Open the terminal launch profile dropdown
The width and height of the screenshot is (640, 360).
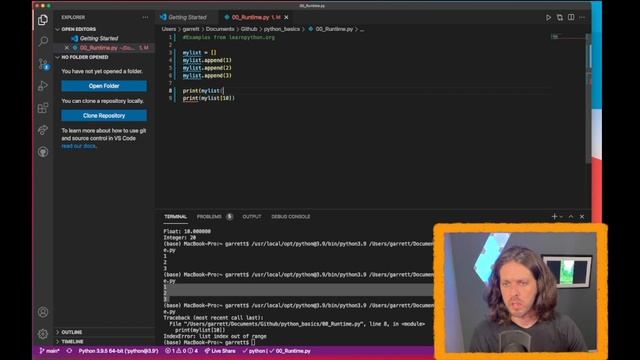562,217
